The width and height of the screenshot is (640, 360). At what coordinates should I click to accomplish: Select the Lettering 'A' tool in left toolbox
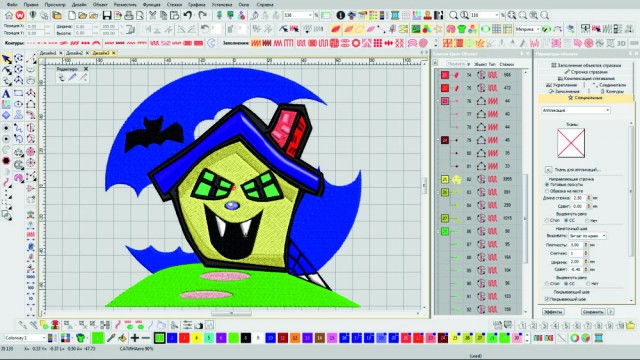[x=6, y=93]
